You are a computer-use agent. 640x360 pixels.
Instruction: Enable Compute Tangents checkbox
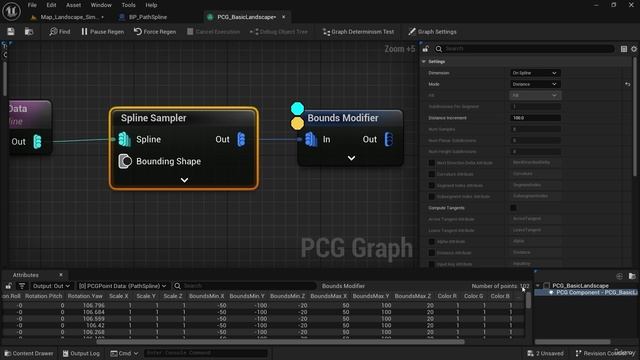pos(513,208)
